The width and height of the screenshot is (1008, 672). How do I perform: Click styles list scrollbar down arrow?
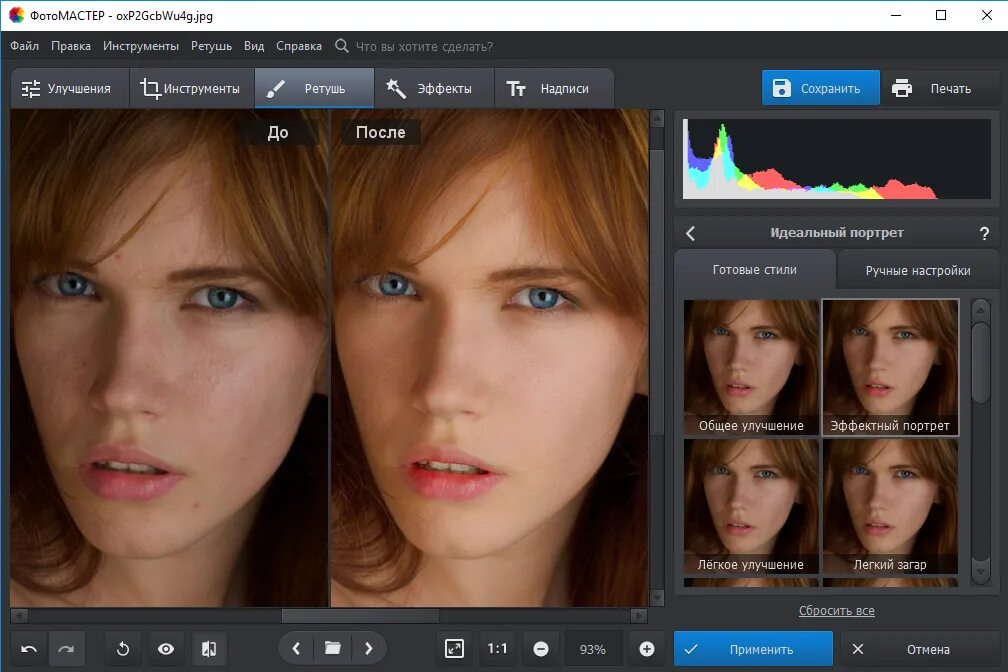pos(980,571)
